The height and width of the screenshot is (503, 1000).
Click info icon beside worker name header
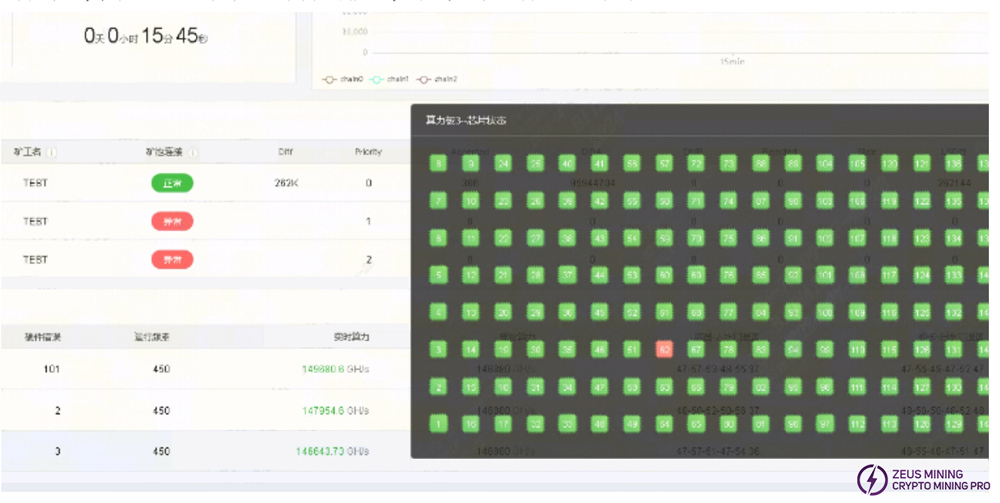click(x=52, y=153)
